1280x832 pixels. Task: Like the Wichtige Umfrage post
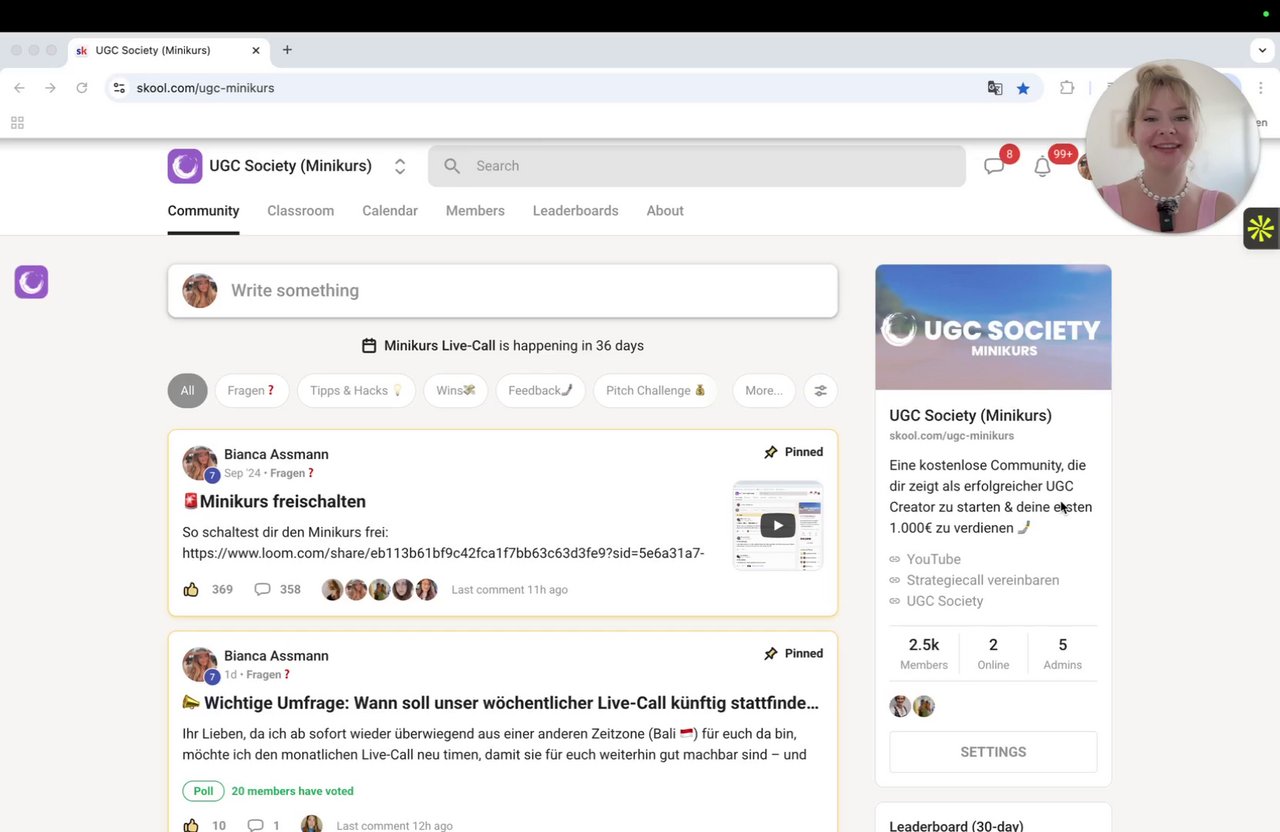click(191, 825)
